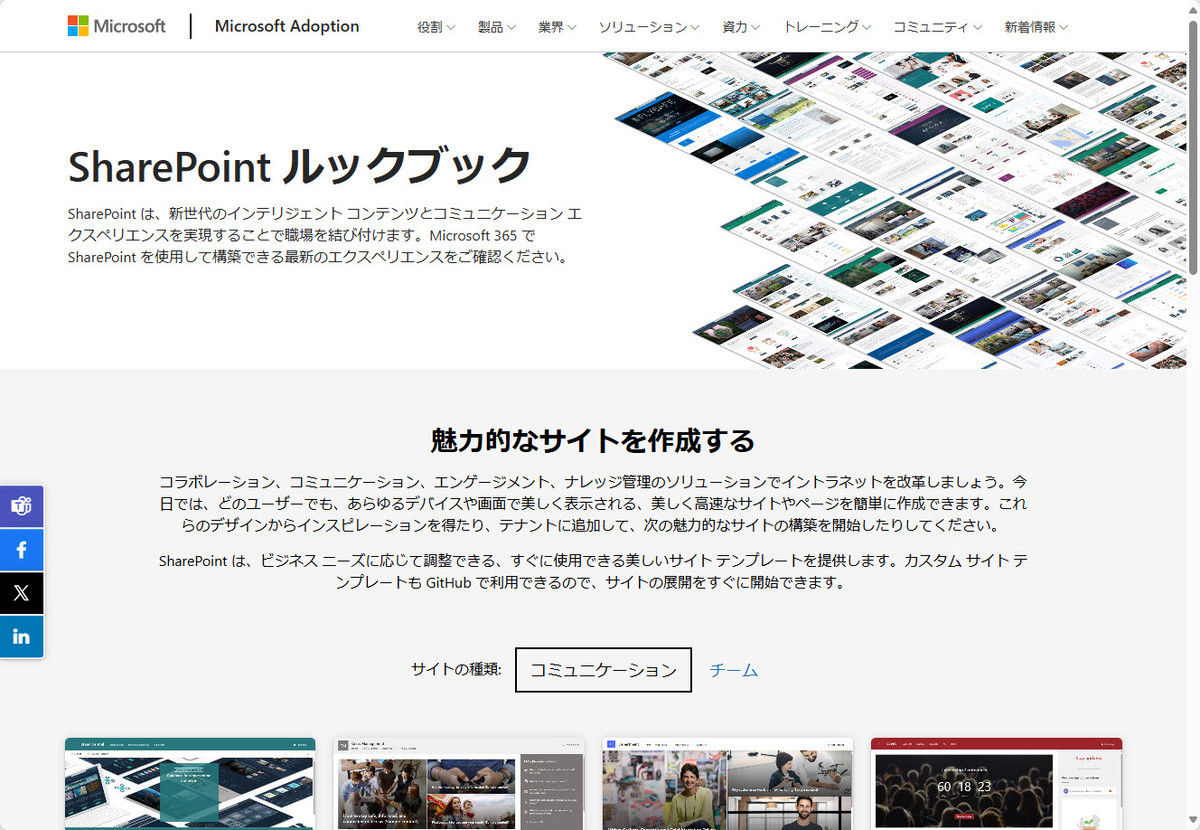
Task: Open the gray-header site template with family photos
Action: pyautogui.click(x=458, y=784)
